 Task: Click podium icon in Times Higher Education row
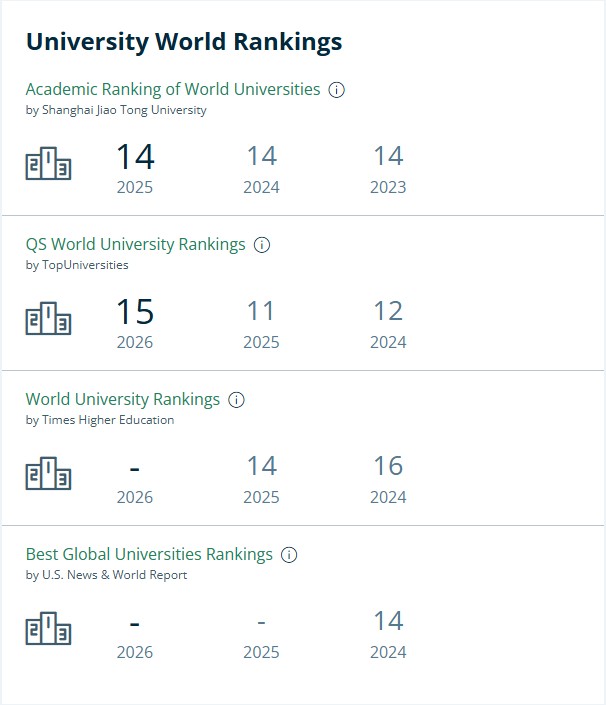point(48,473)
